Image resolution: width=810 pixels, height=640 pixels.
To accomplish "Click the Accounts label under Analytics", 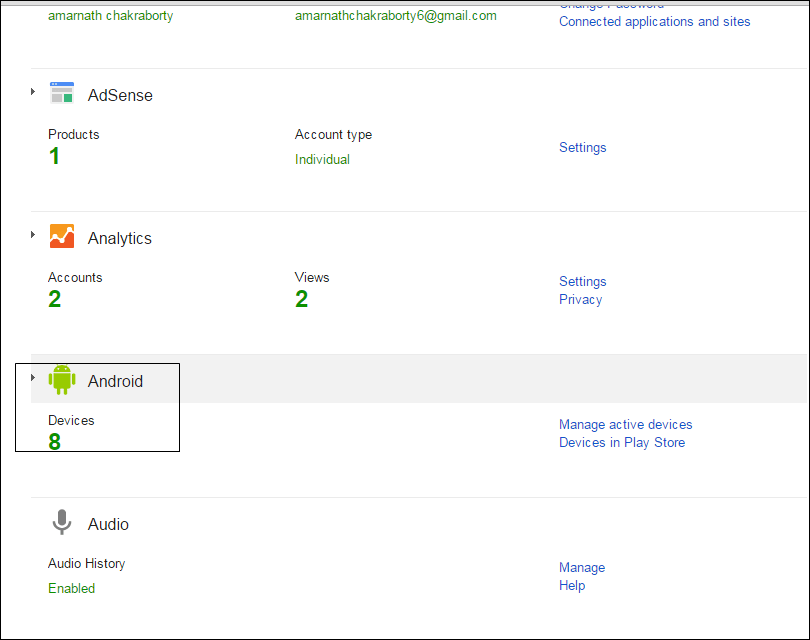I will 75,277.
